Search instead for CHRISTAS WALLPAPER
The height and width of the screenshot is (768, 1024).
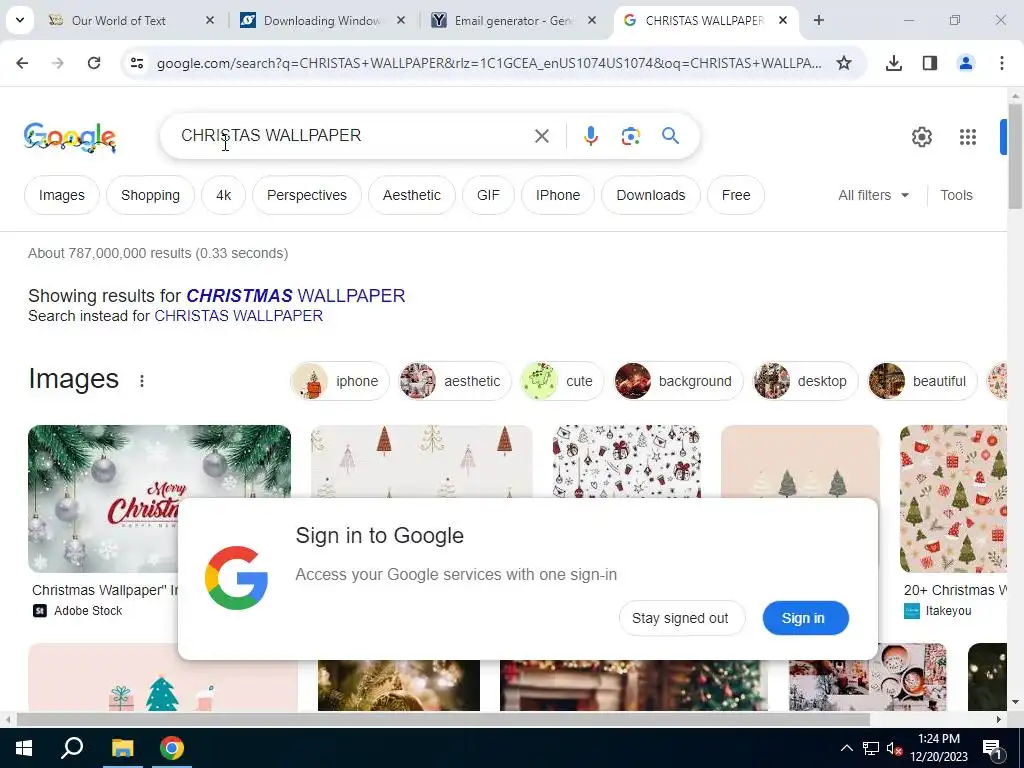[238, 316]
